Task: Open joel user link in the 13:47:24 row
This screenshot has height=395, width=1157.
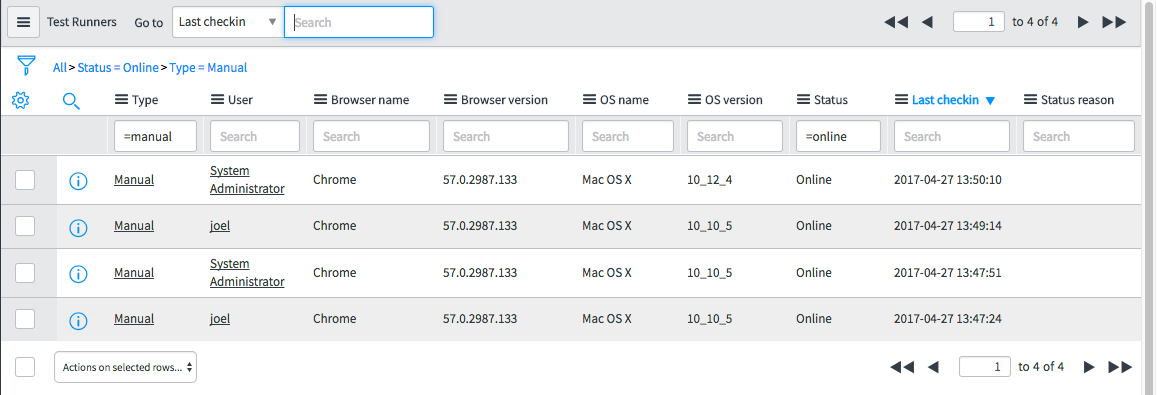Action: (220, 319)
